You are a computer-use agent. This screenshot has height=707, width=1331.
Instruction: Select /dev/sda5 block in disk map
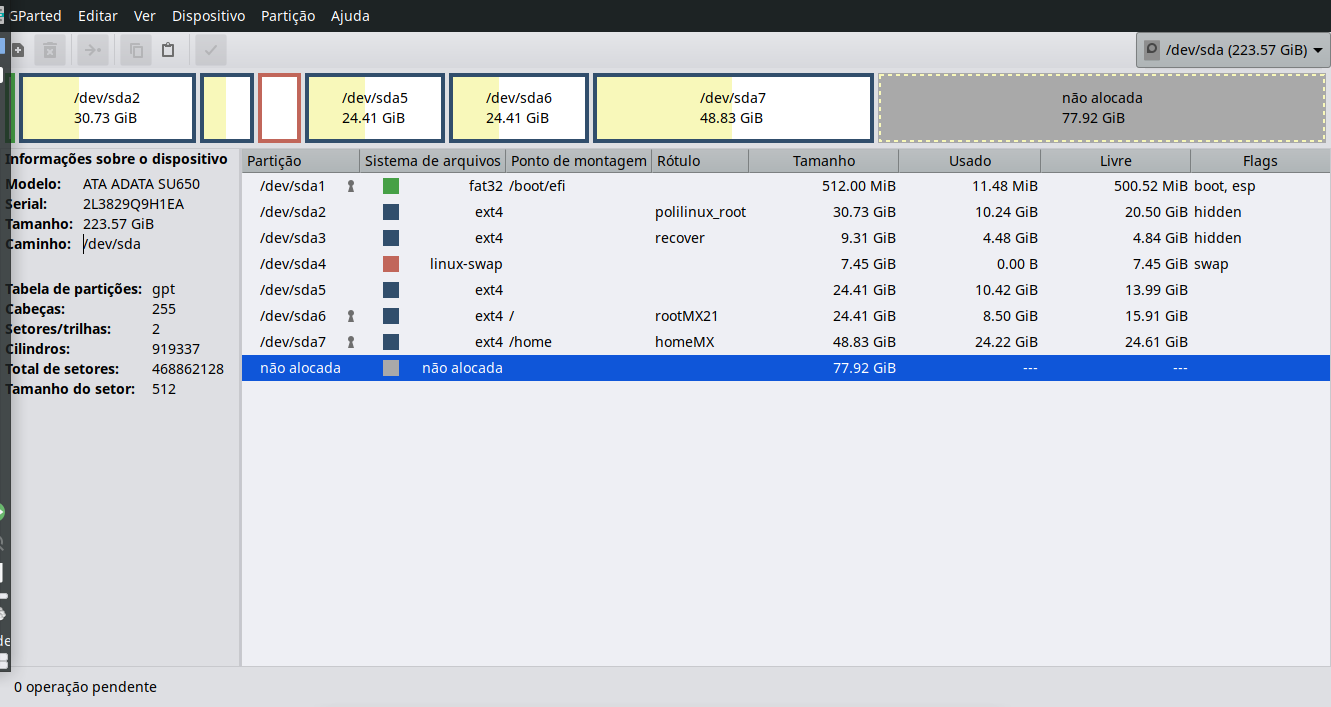click(x=374, y=108)
